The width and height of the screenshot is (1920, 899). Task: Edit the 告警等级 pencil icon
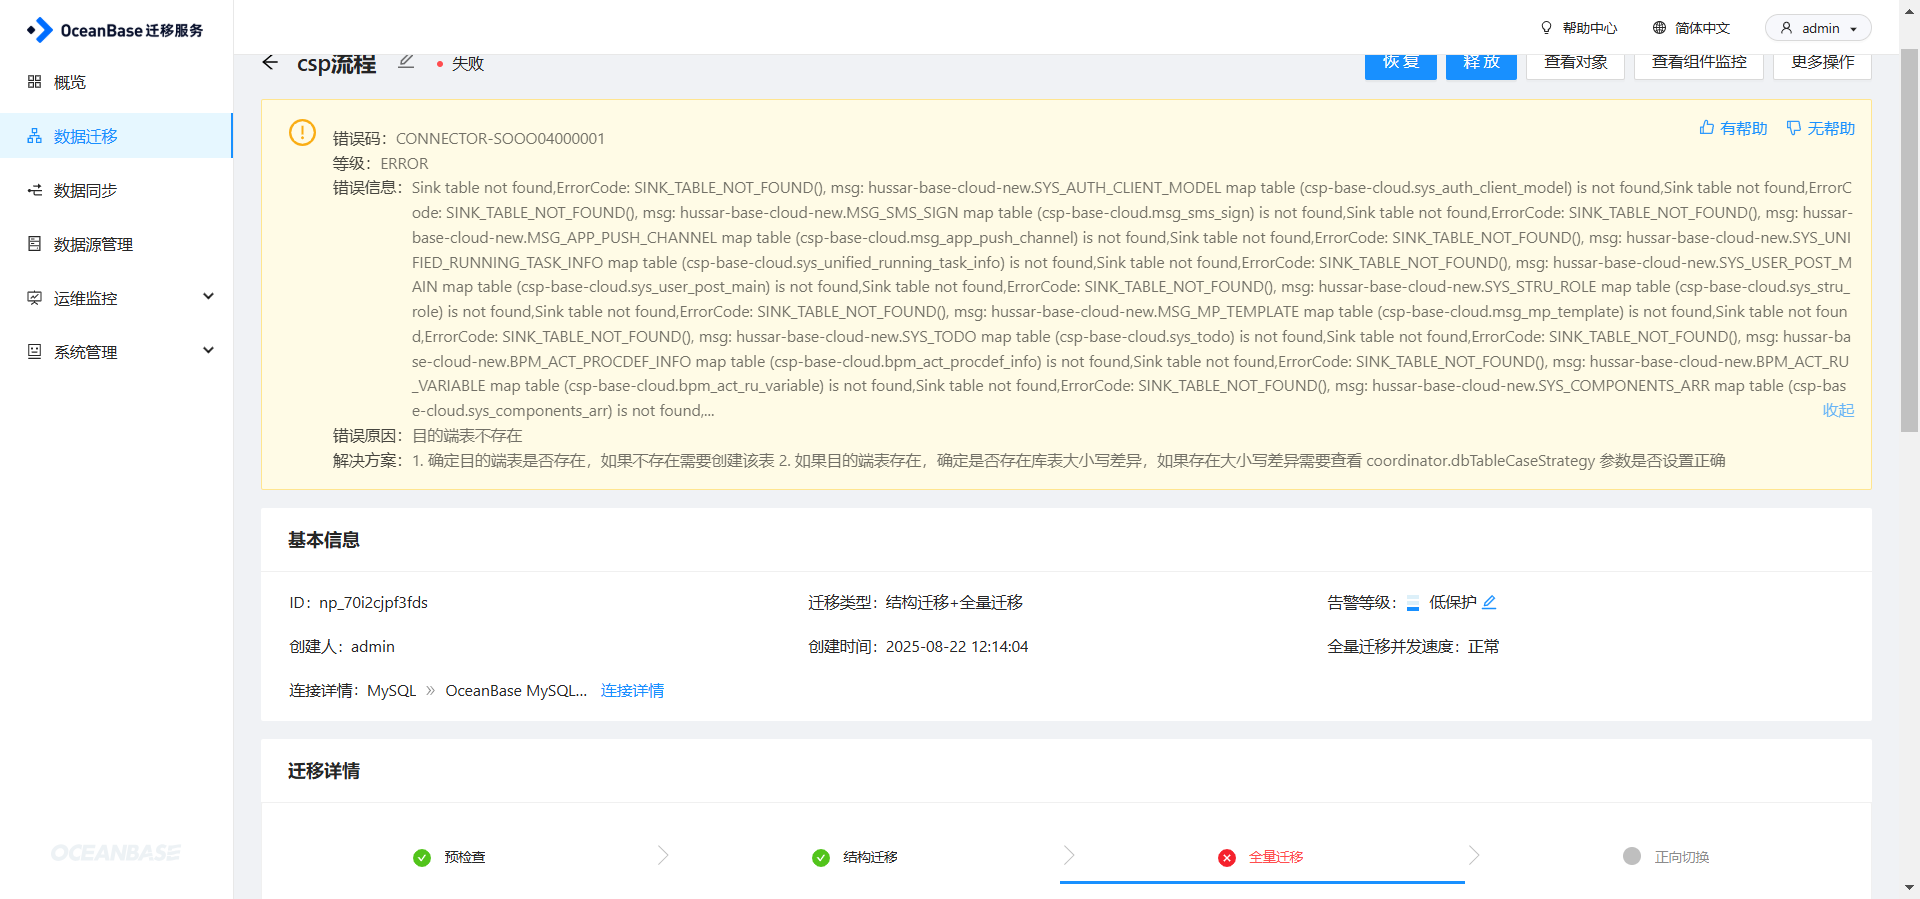coord(1489,602)
